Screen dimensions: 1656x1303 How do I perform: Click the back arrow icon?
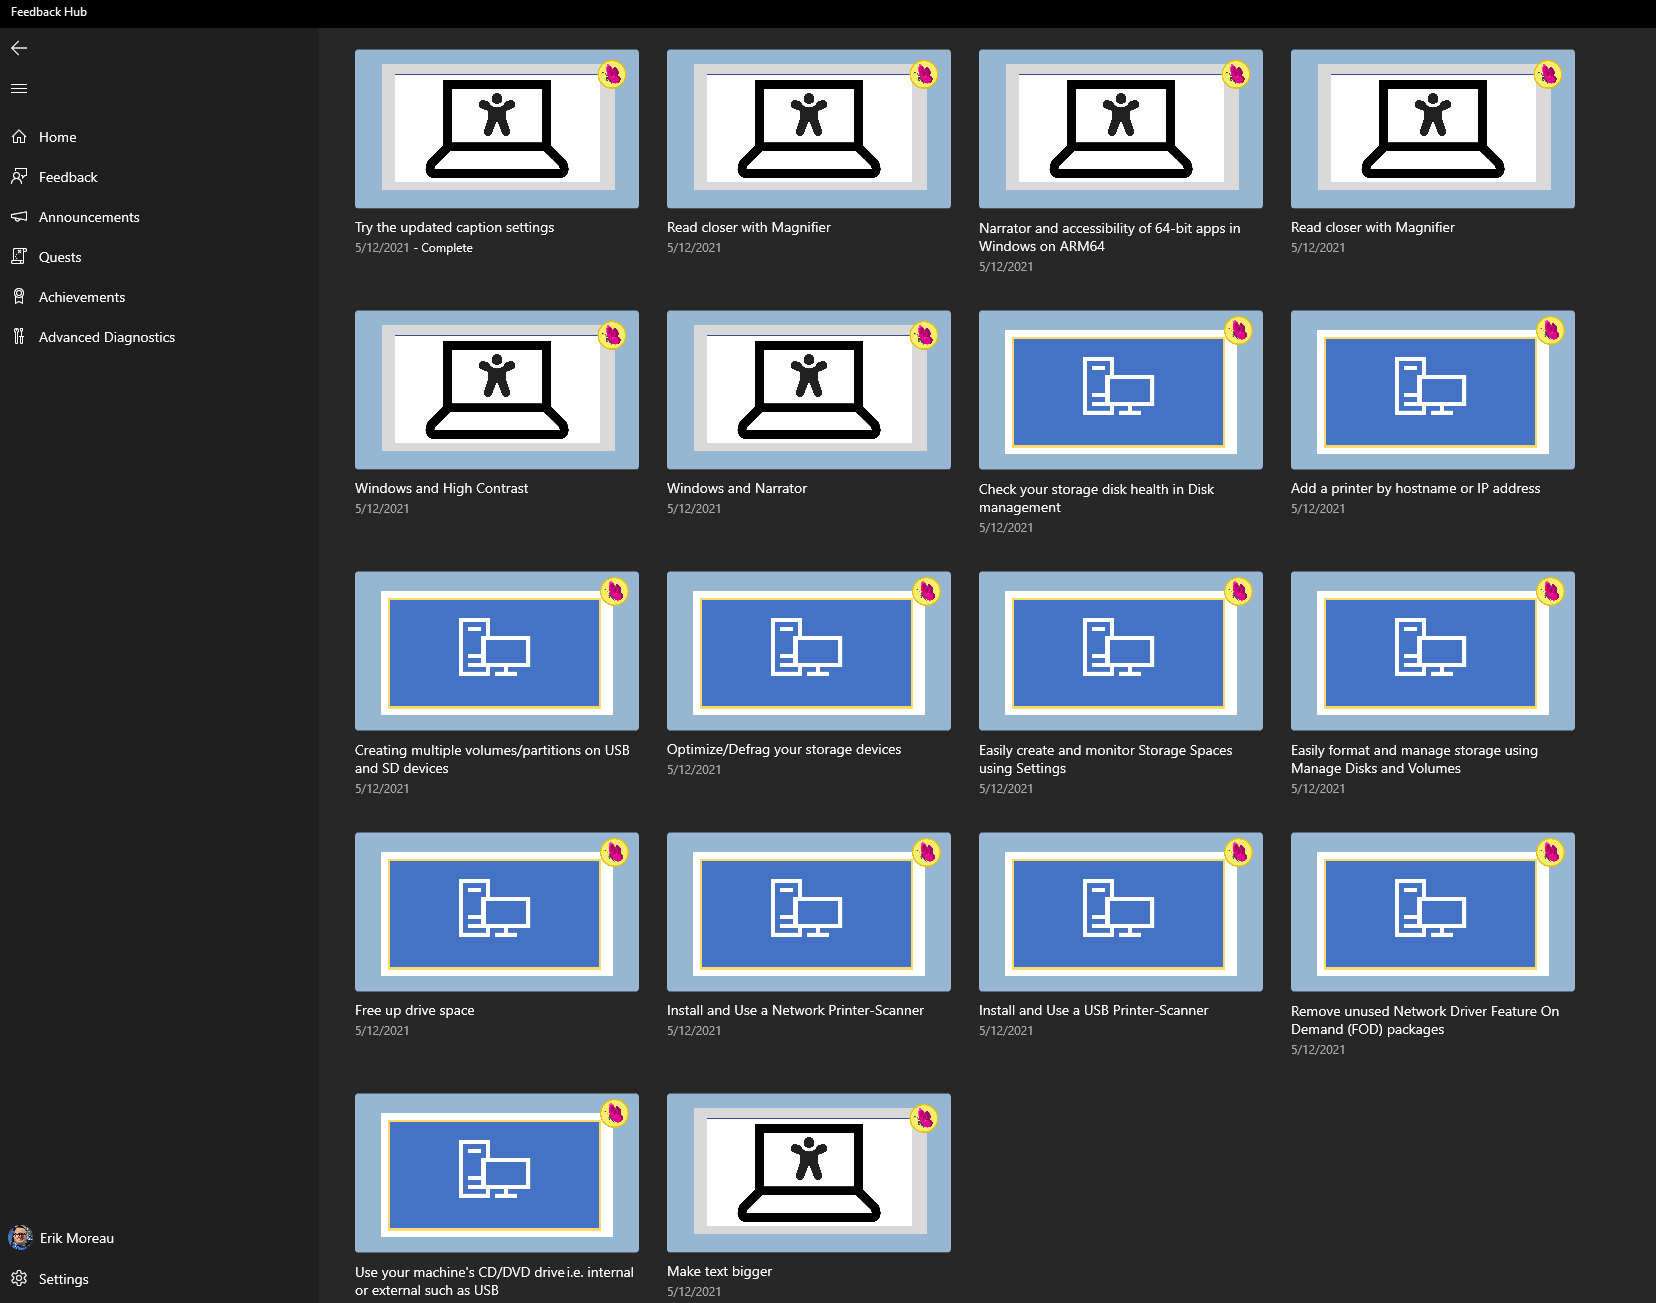19,48
